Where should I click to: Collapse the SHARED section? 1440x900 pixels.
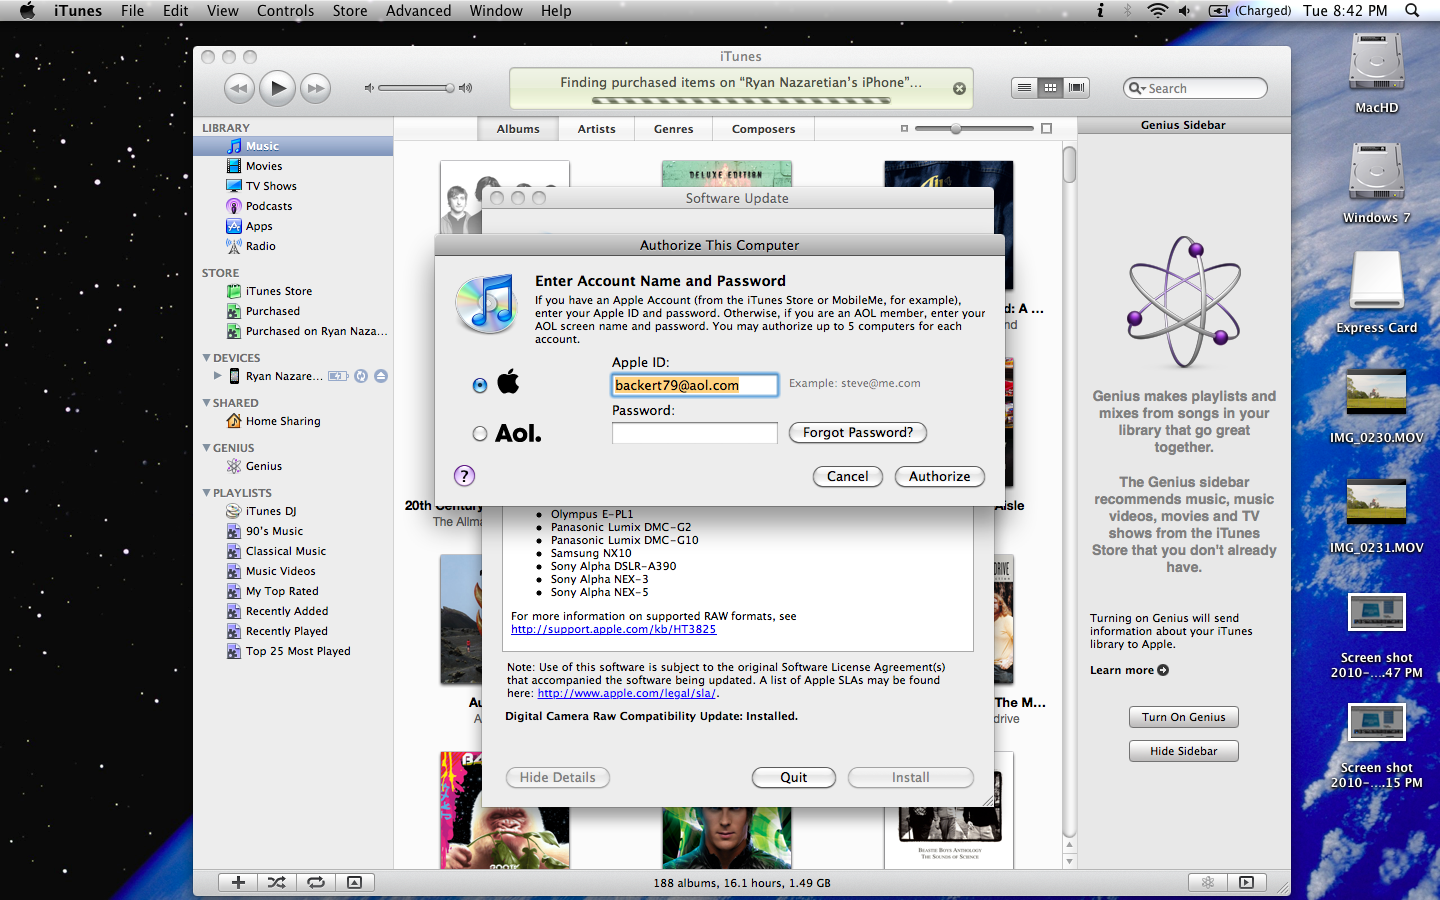pos(207,402)
